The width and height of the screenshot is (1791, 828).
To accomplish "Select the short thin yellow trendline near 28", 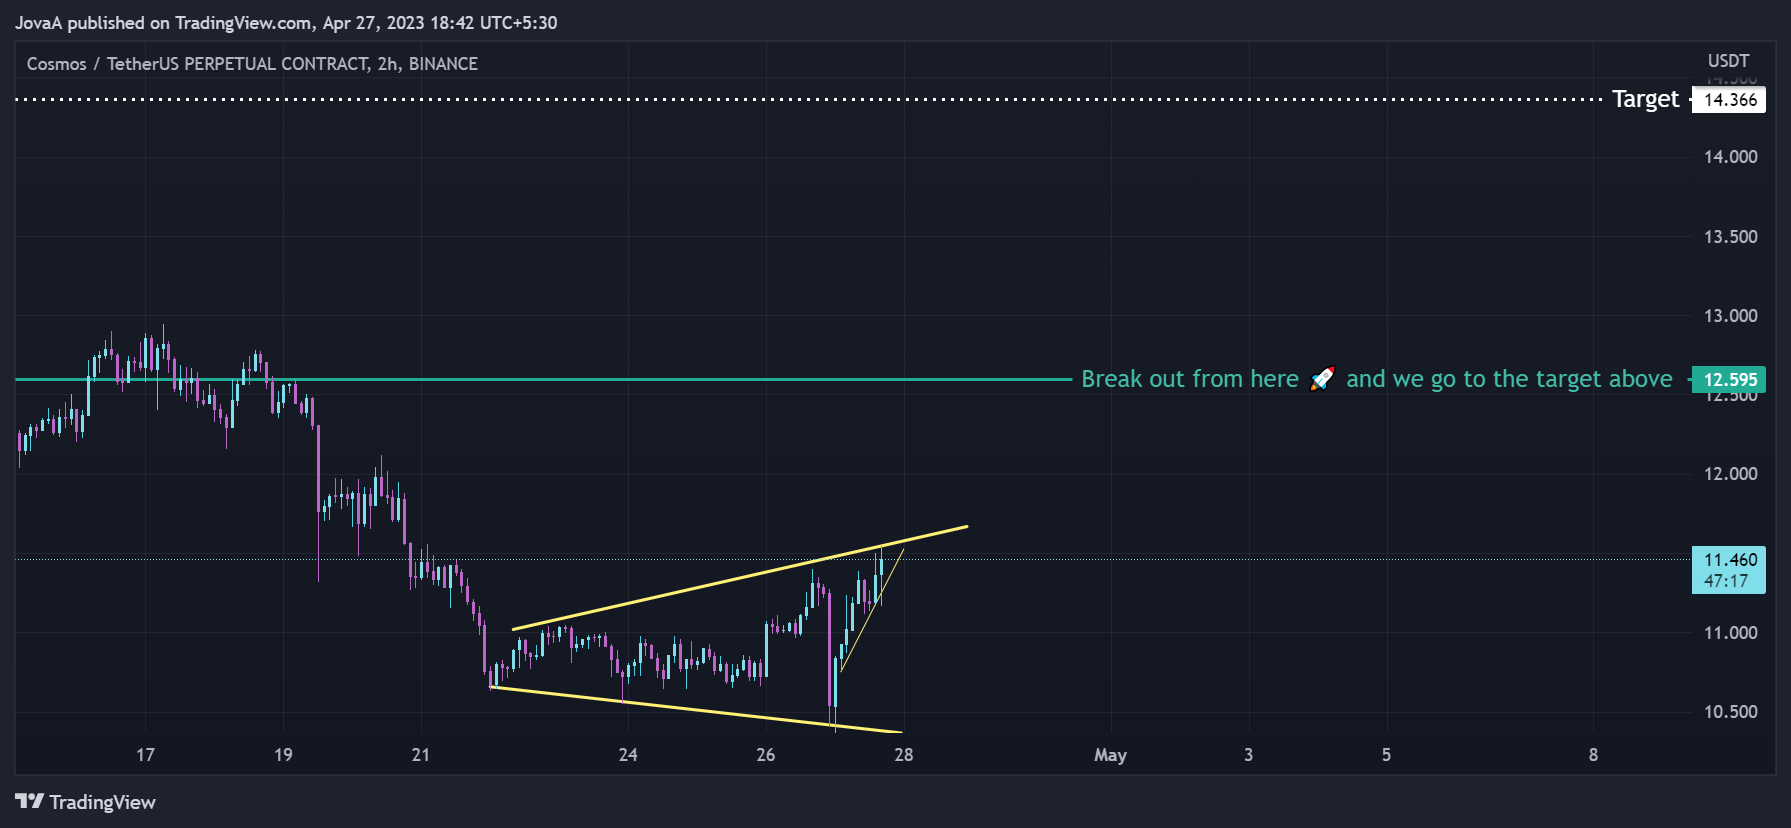I will coord(872,610).
